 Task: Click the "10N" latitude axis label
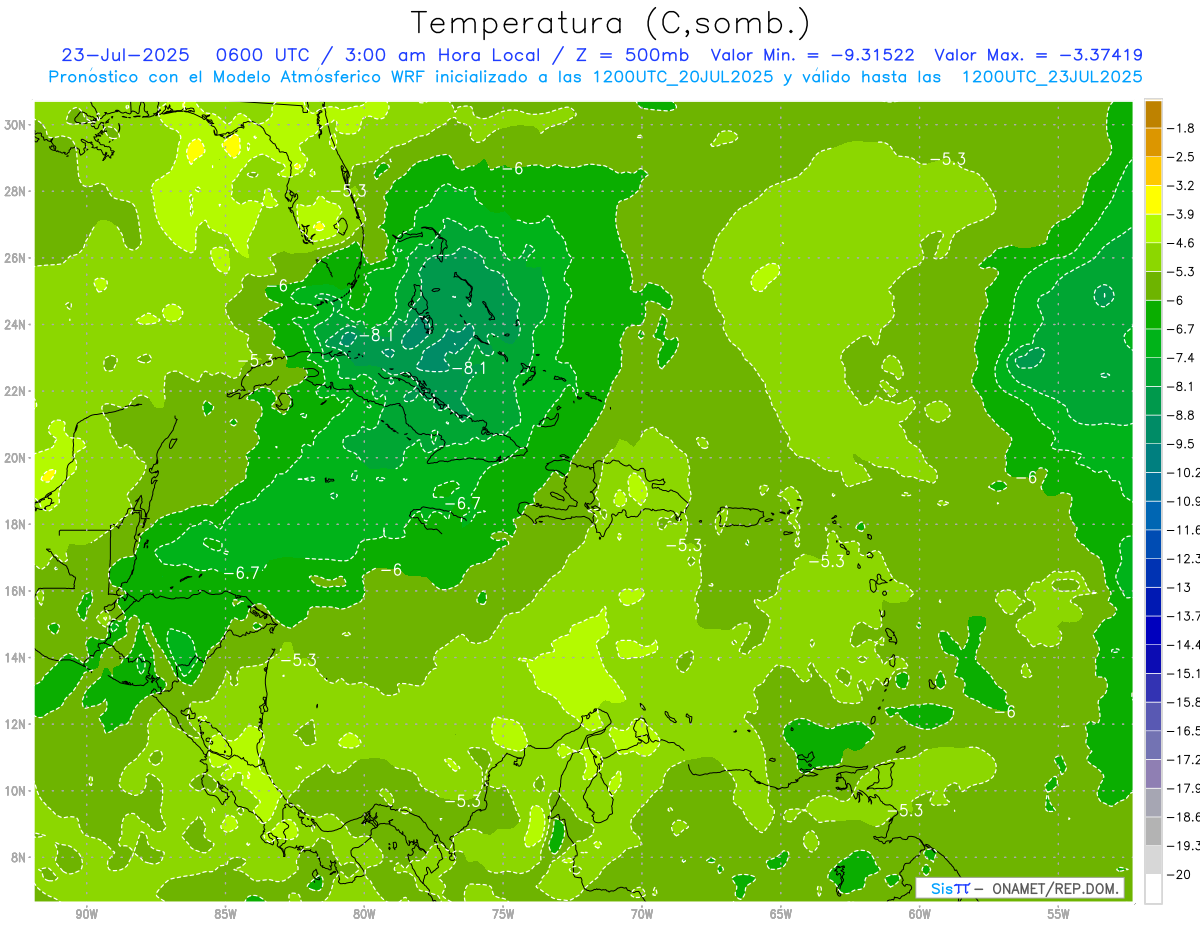point(16,790)
